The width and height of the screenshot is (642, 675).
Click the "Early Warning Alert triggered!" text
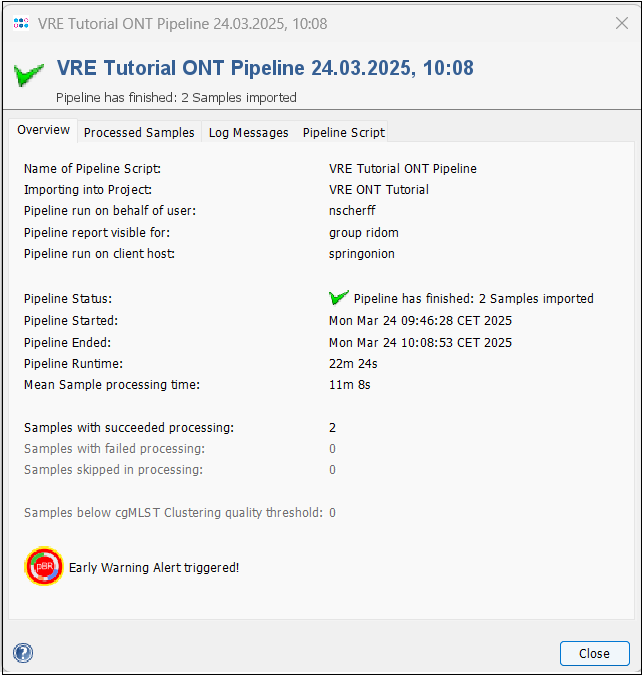tap(154, 568)
